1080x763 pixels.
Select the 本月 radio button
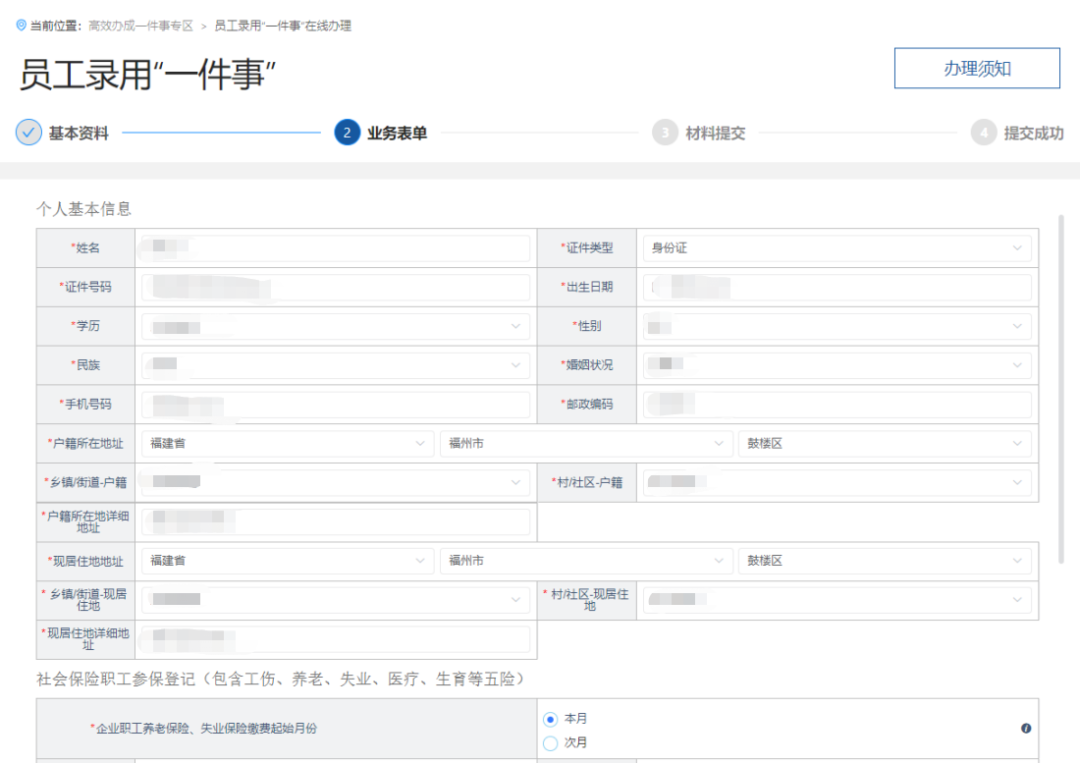[550, 720]
